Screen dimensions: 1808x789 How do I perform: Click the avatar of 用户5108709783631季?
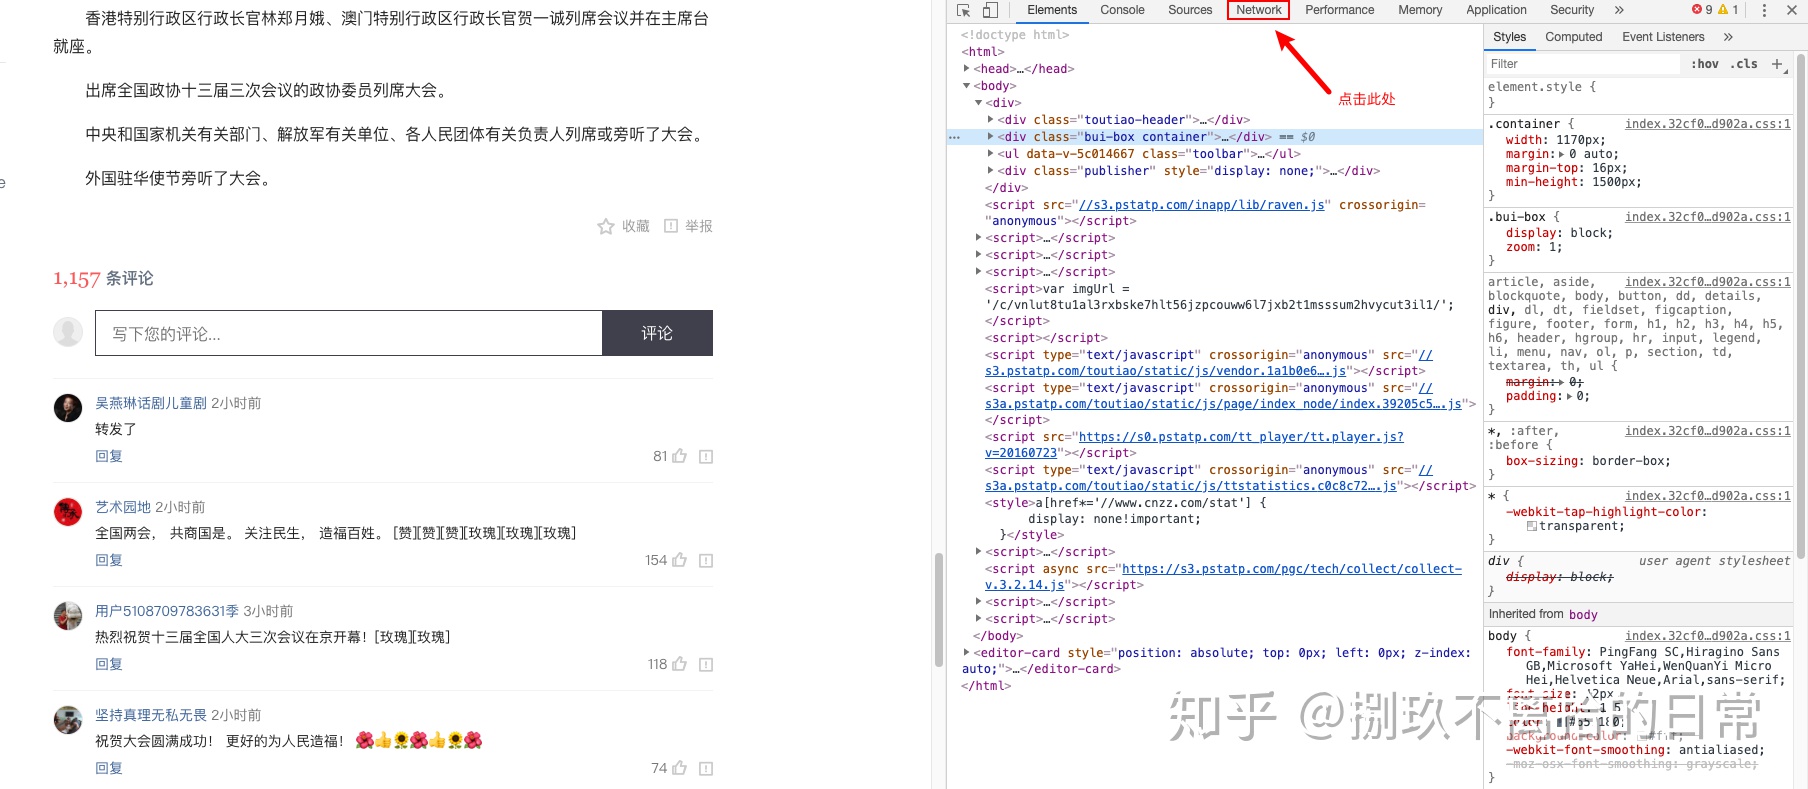click(x=68, y=616)
